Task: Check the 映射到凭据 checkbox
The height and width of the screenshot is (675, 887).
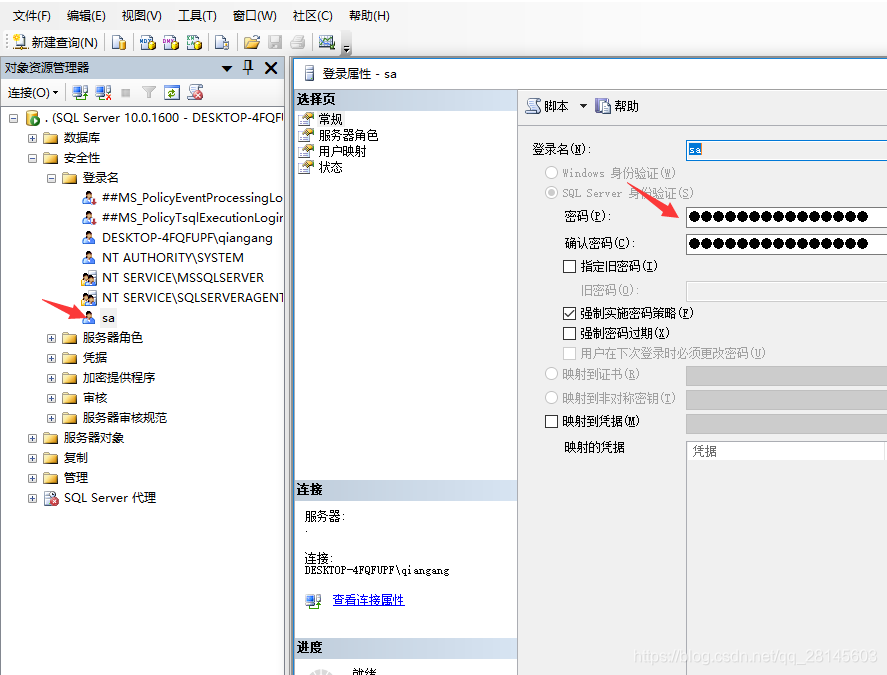Action: point(551,422)
